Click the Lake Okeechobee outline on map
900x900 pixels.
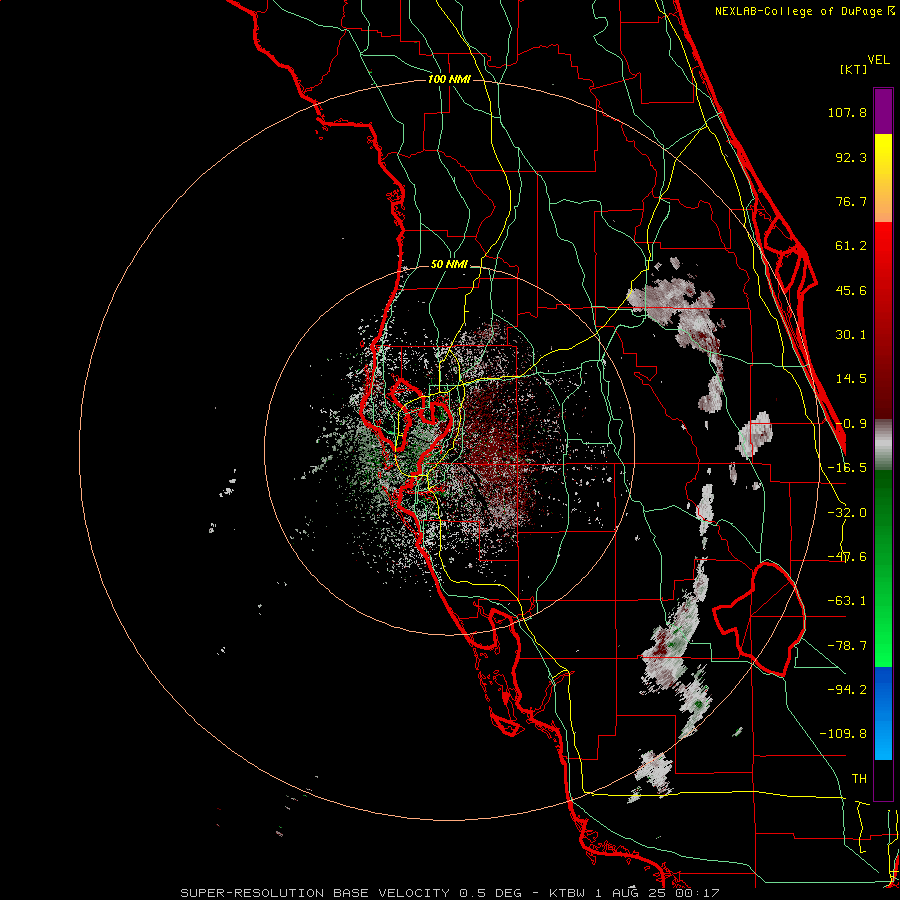[759, 619]
